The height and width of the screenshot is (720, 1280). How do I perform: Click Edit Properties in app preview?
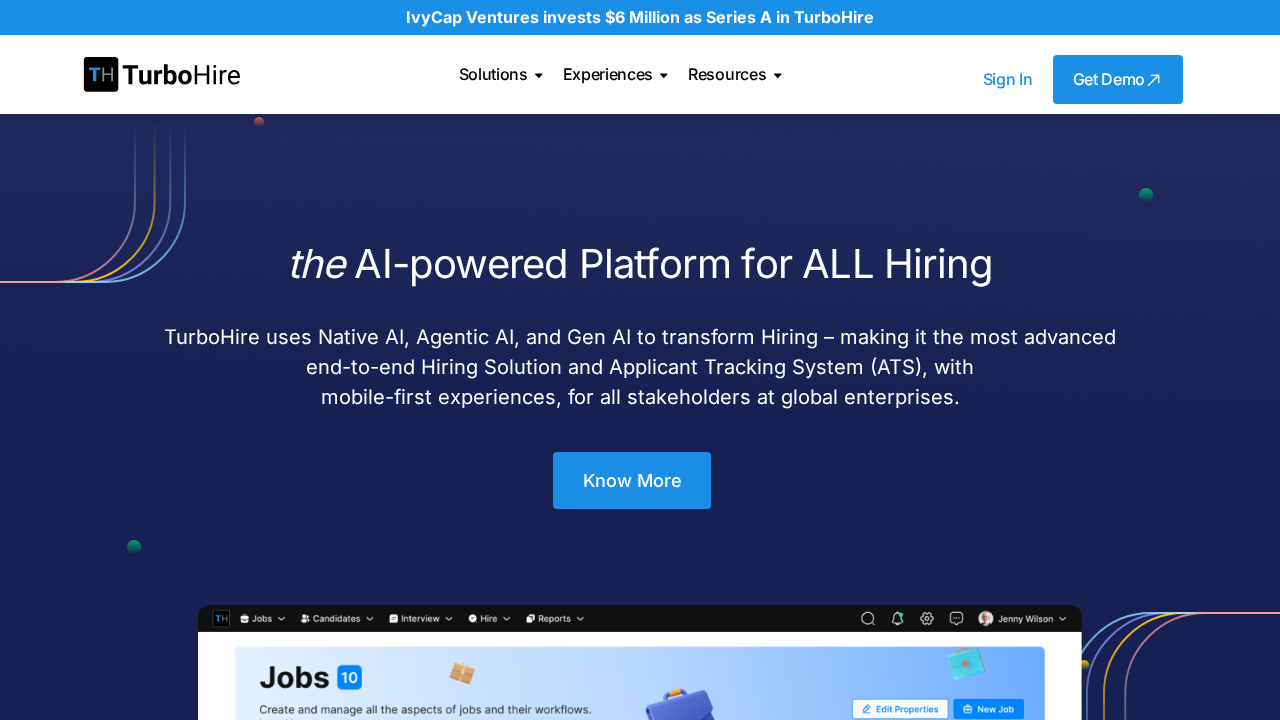click(900, 709)
